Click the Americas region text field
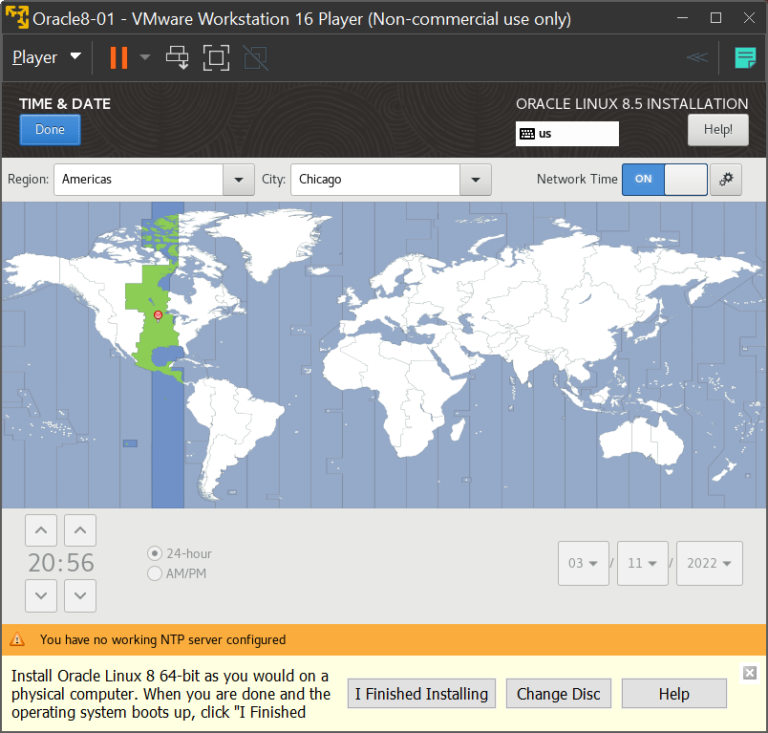 (139, 180)
